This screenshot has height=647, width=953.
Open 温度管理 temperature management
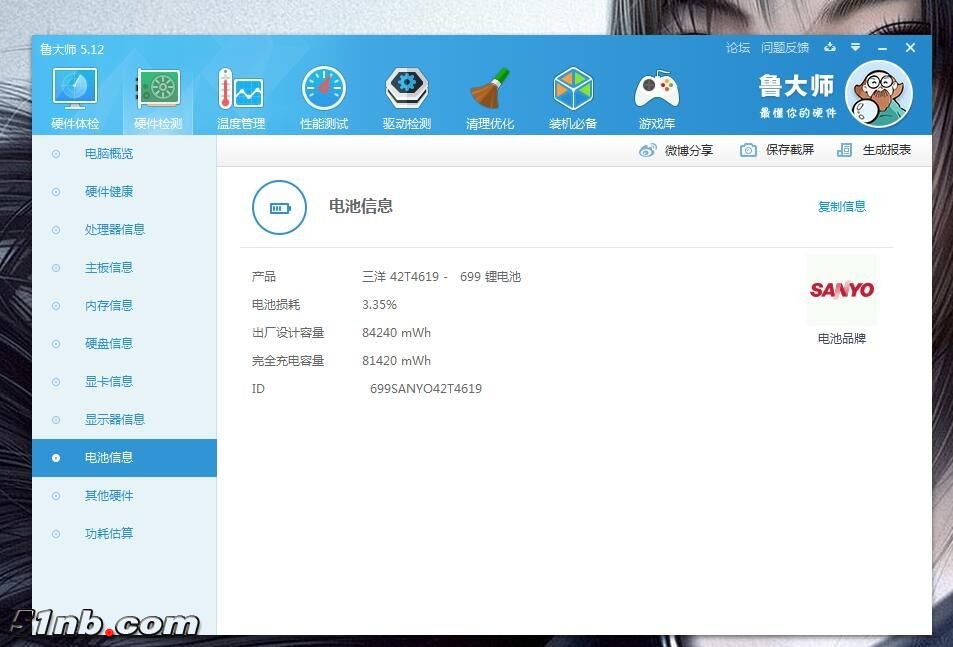[240, 95]
